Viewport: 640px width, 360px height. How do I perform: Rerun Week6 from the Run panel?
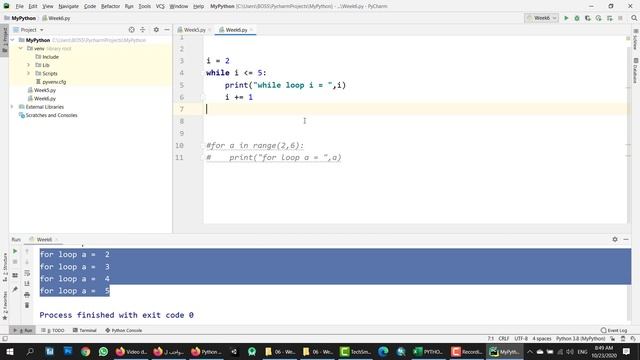pyautogui.click(x=15, y=251)
